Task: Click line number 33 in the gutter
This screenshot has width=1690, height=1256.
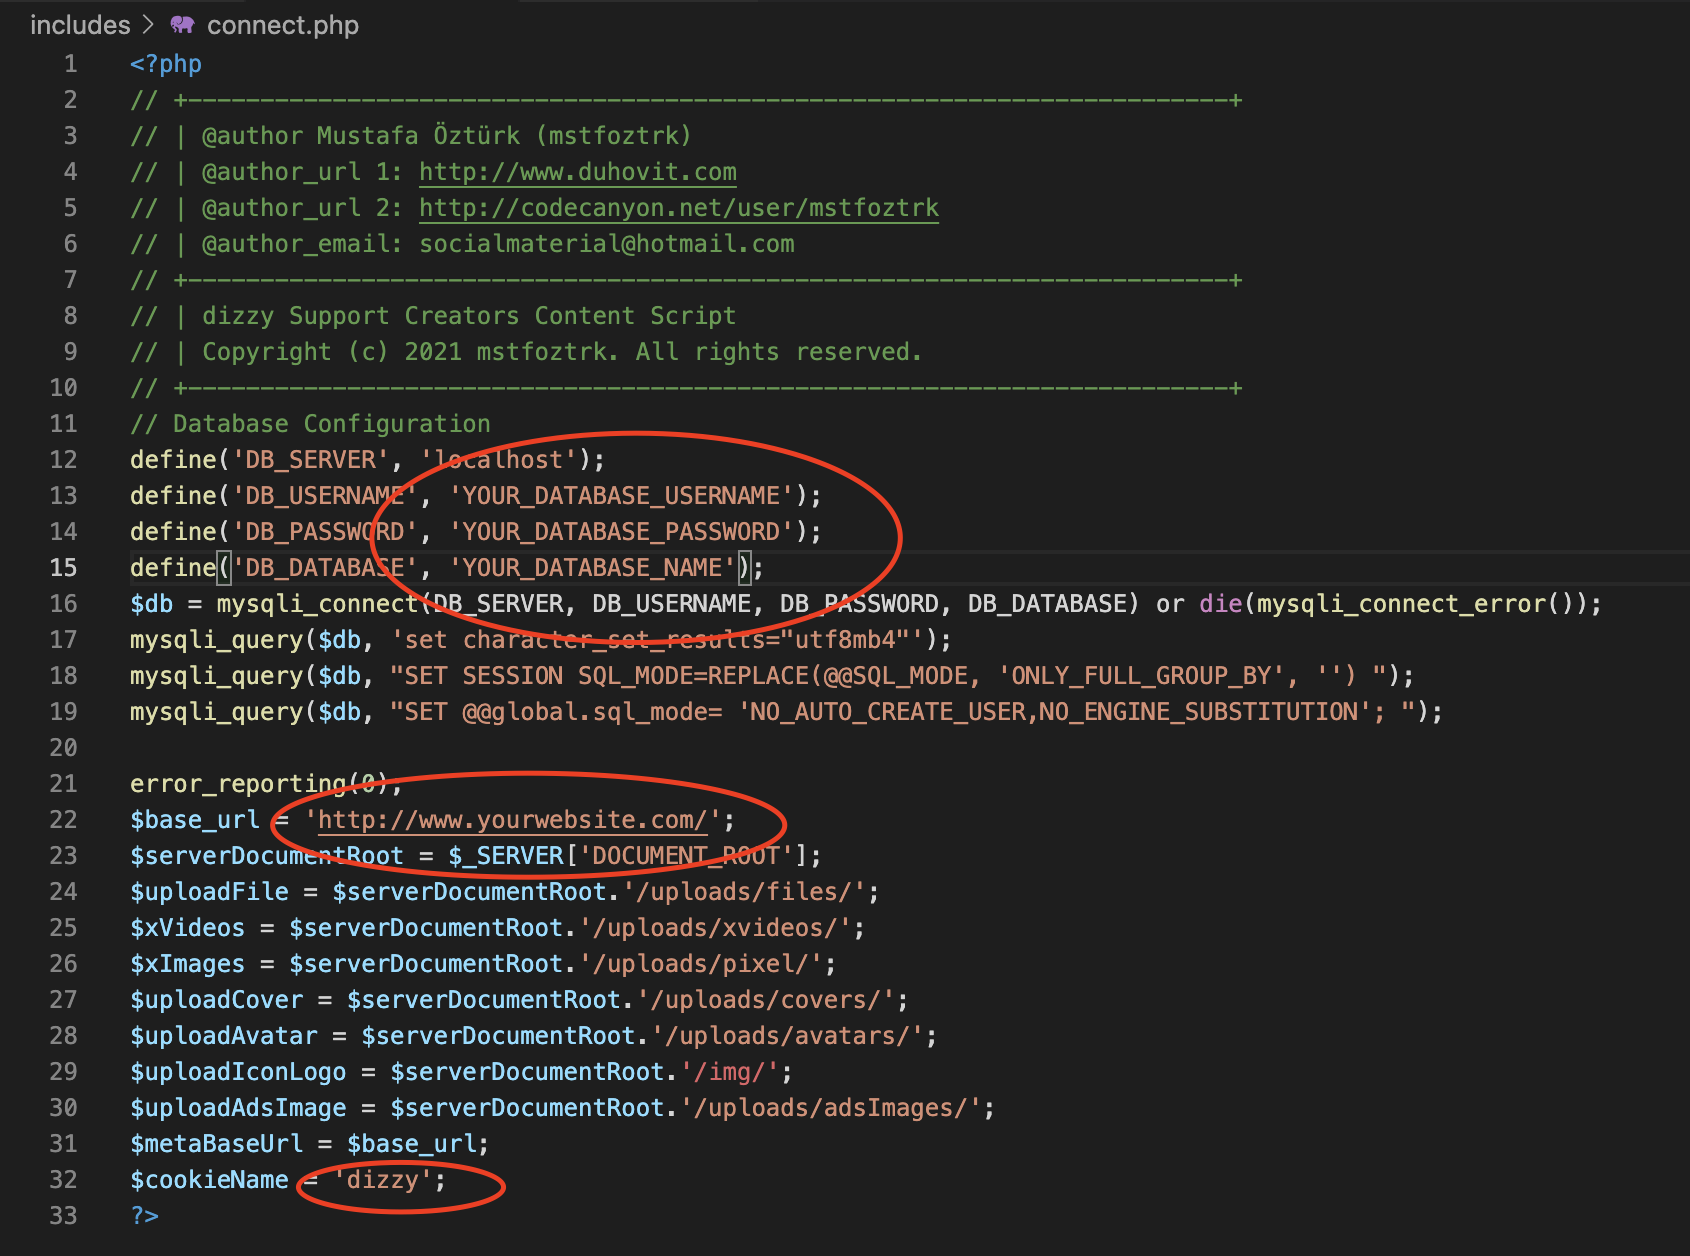Action: point(63,1216)
